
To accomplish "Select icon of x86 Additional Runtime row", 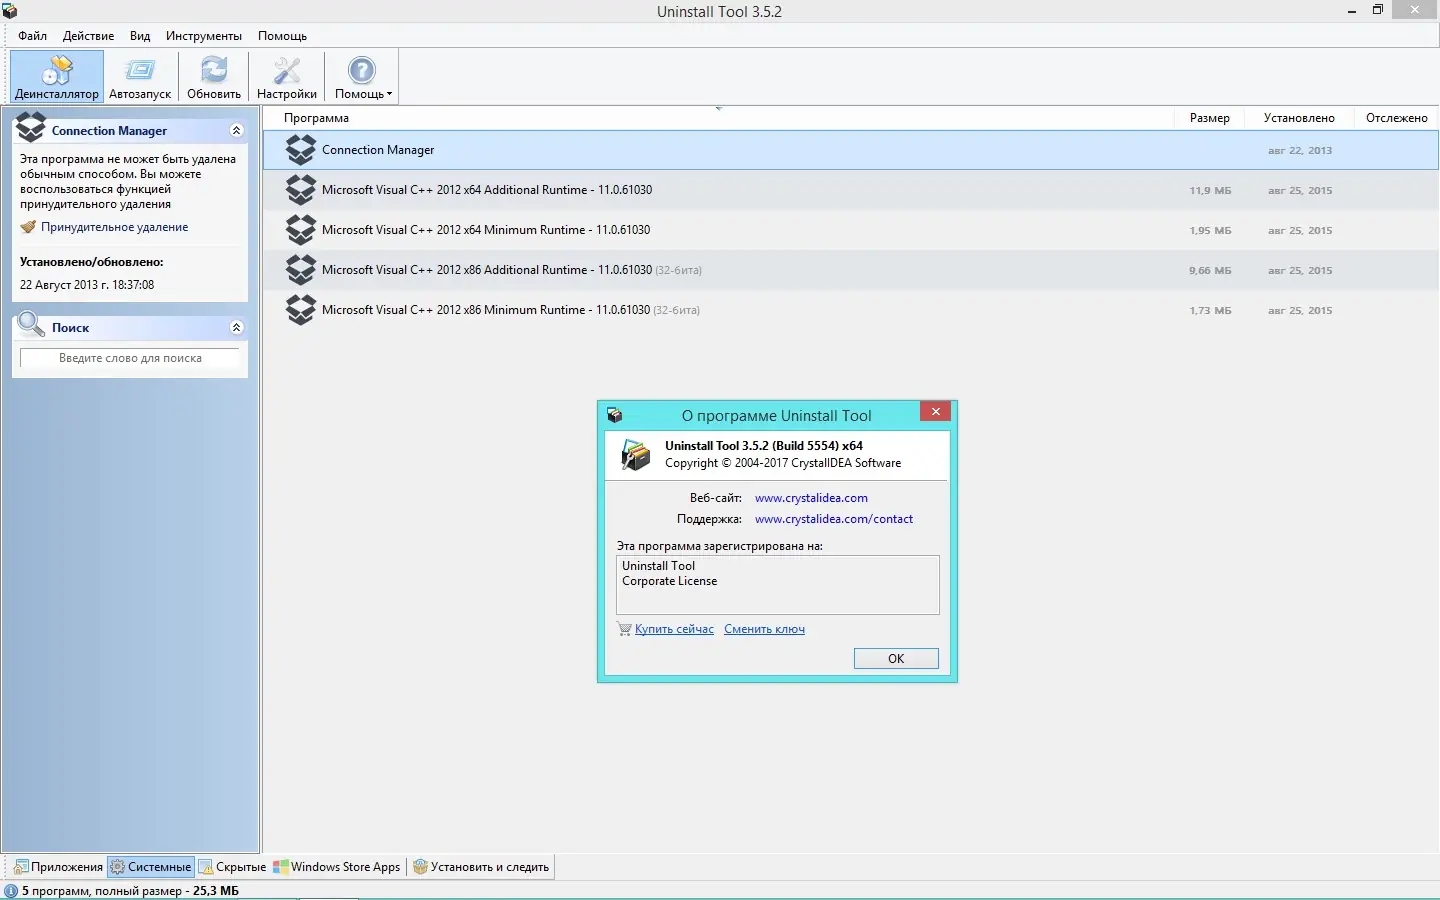I will pyautogui.click(x=301, y=270).
